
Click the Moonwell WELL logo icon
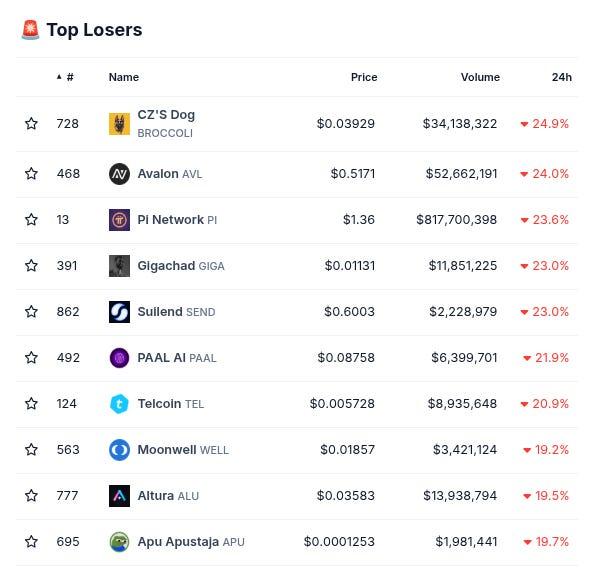pos(119,450)
